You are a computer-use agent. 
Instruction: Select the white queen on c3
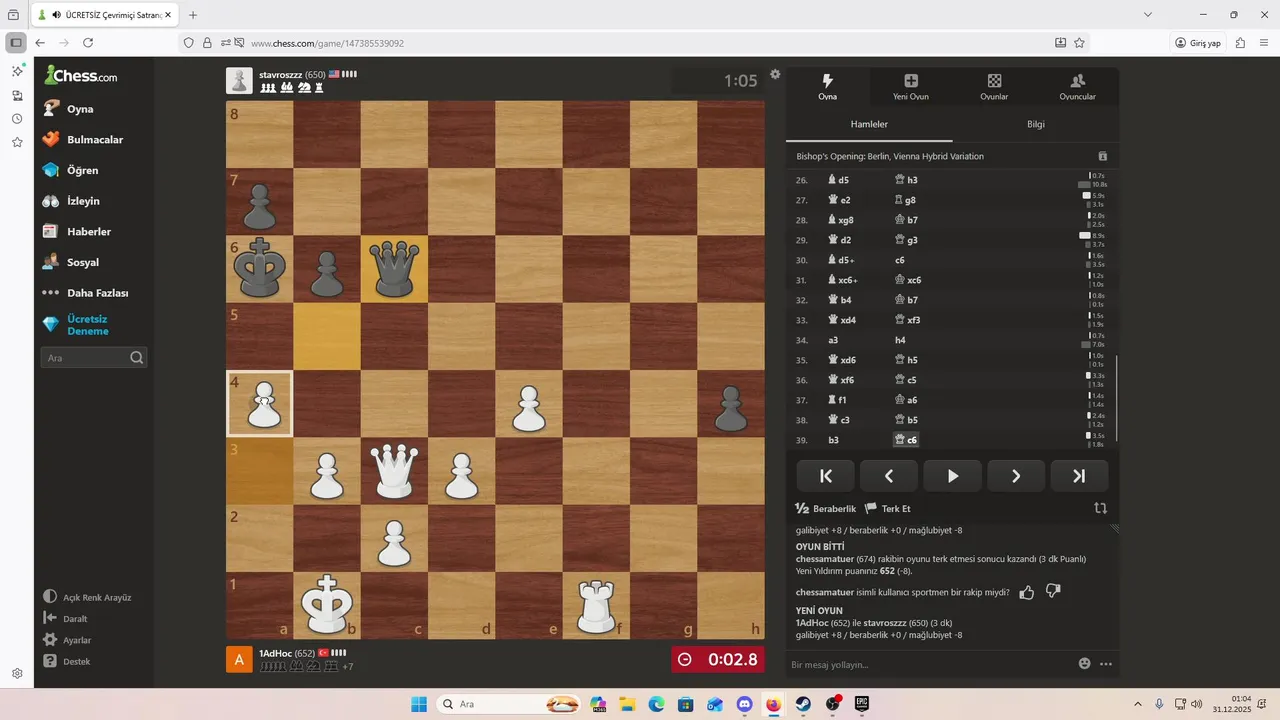tap(394, 471)
